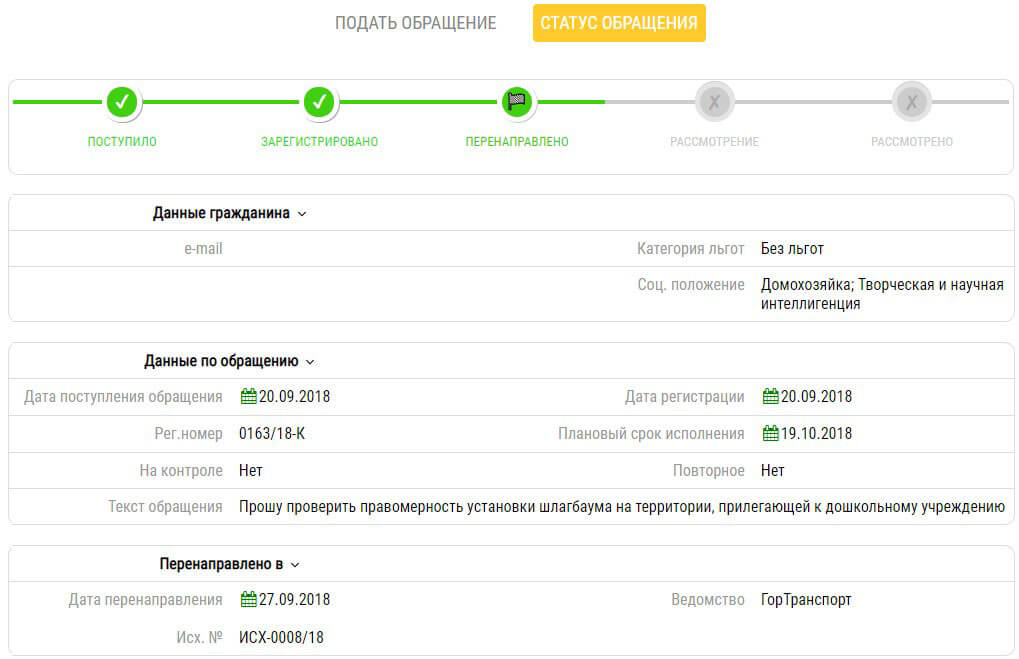The height and width of the screenshot is (659, 1019).
Task: Click calendar icon next to Дата поступления обращения
Action: [x=248, y=396]
